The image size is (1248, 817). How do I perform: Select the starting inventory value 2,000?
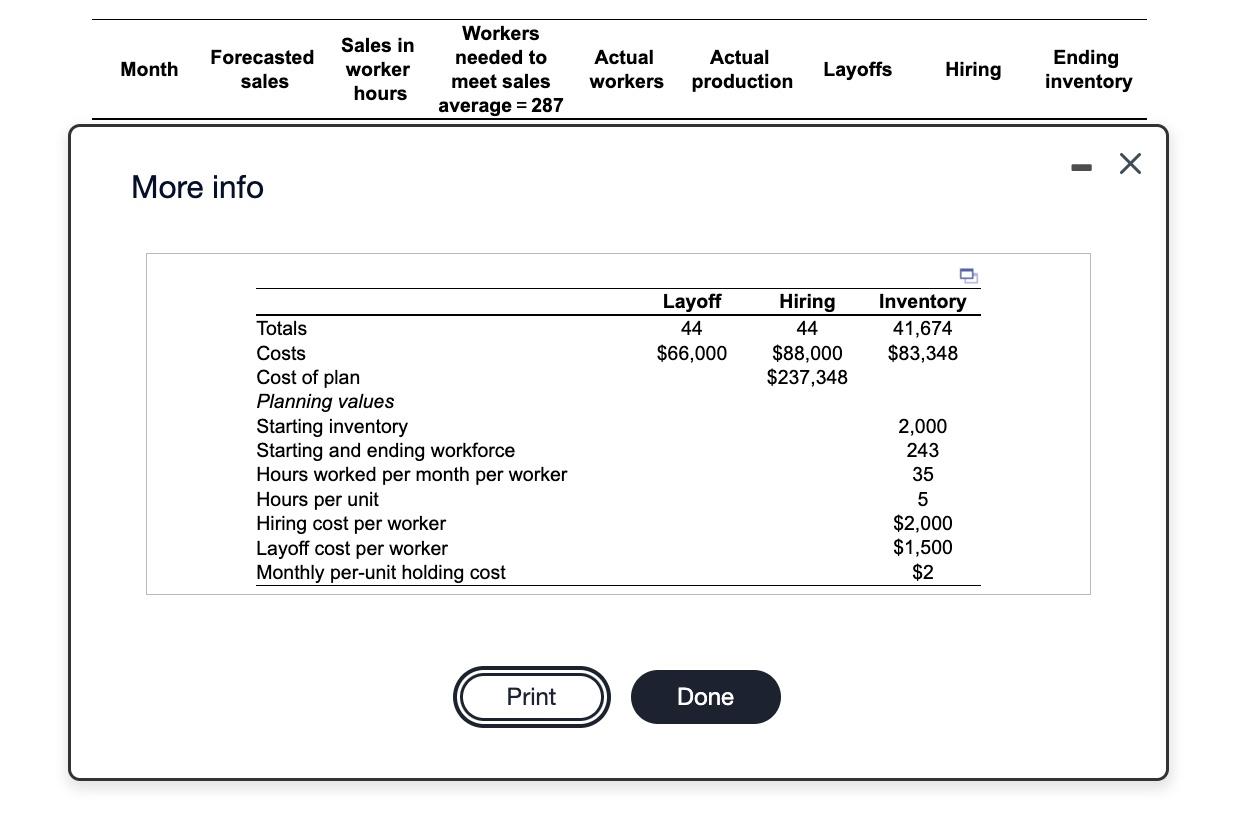(922, 426)
